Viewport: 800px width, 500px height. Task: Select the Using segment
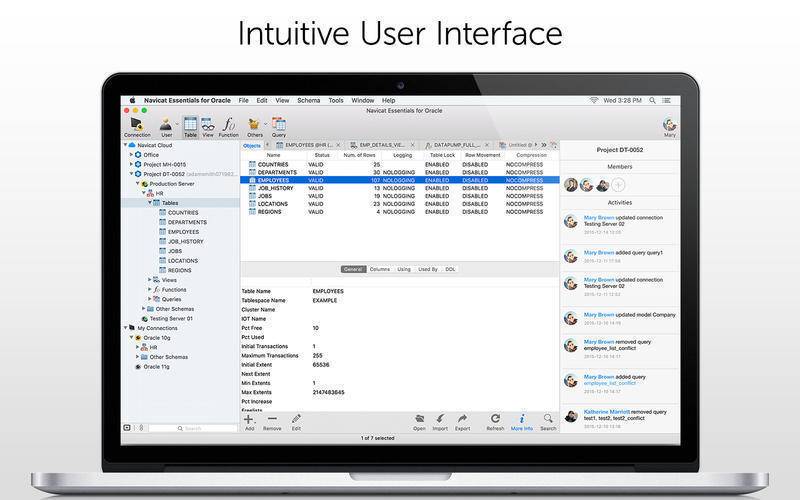pos(404,269)
